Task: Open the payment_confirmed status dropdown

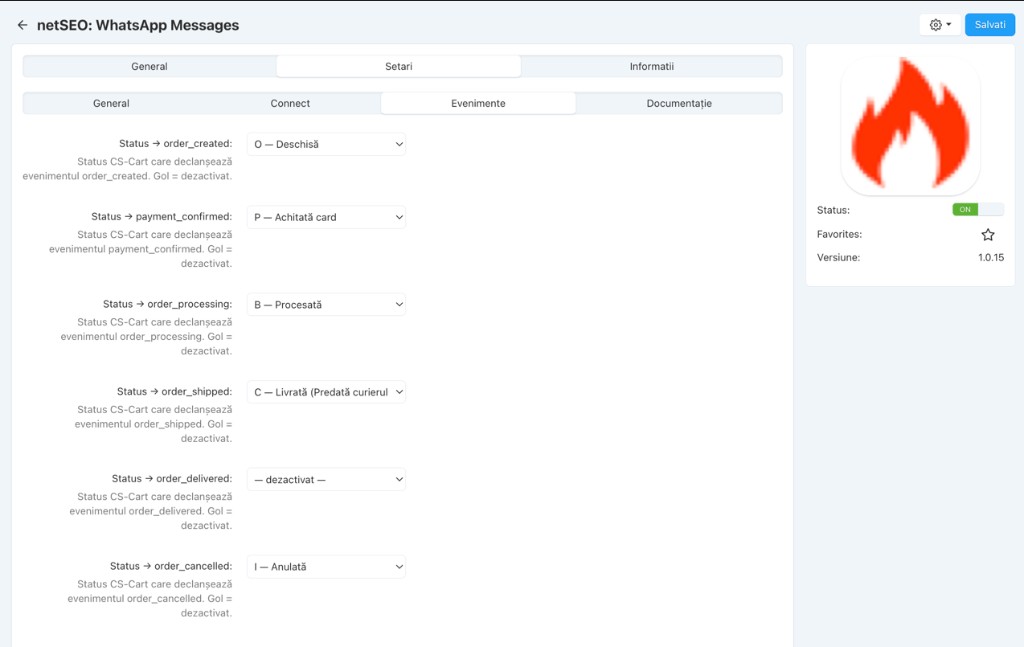Action: click(326, 217)
